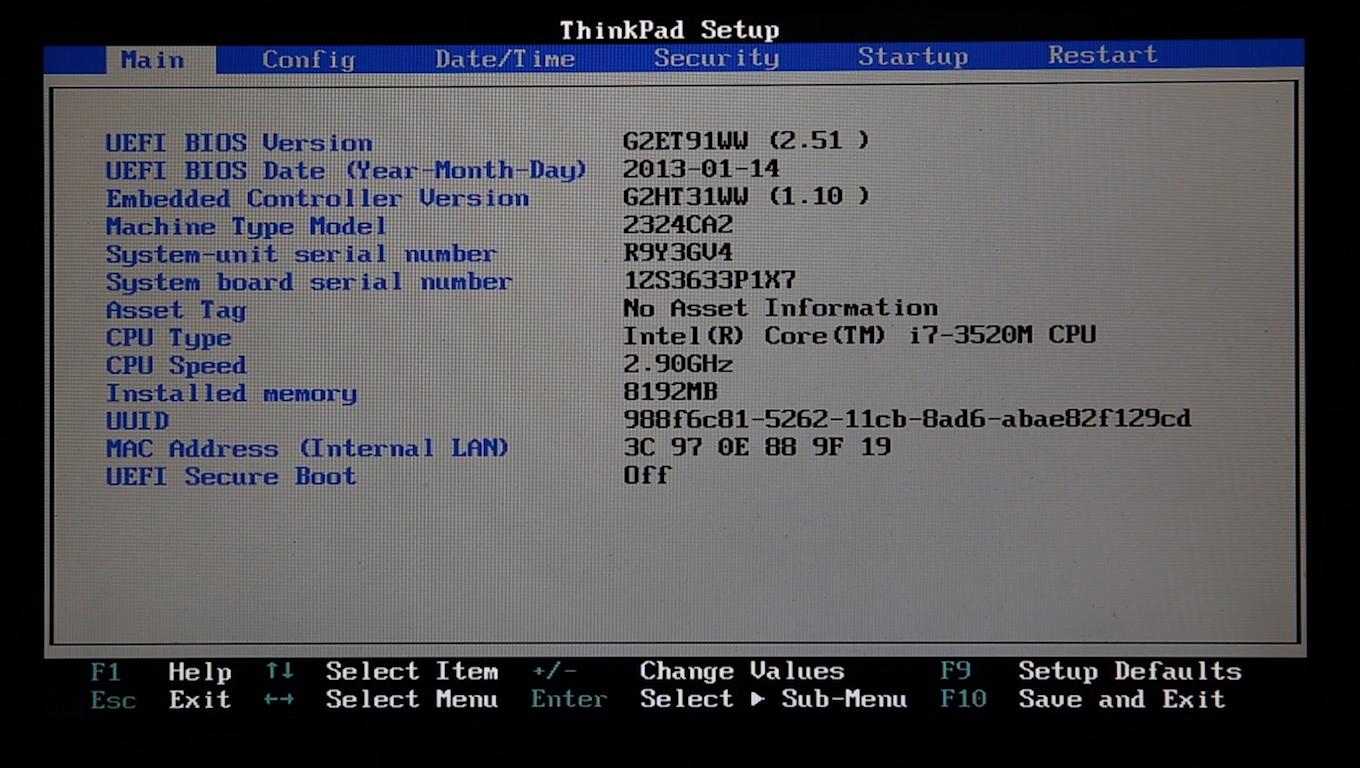Click the Change Values legend entry
Screen dimensions: 1360x768
pos(742,671)
